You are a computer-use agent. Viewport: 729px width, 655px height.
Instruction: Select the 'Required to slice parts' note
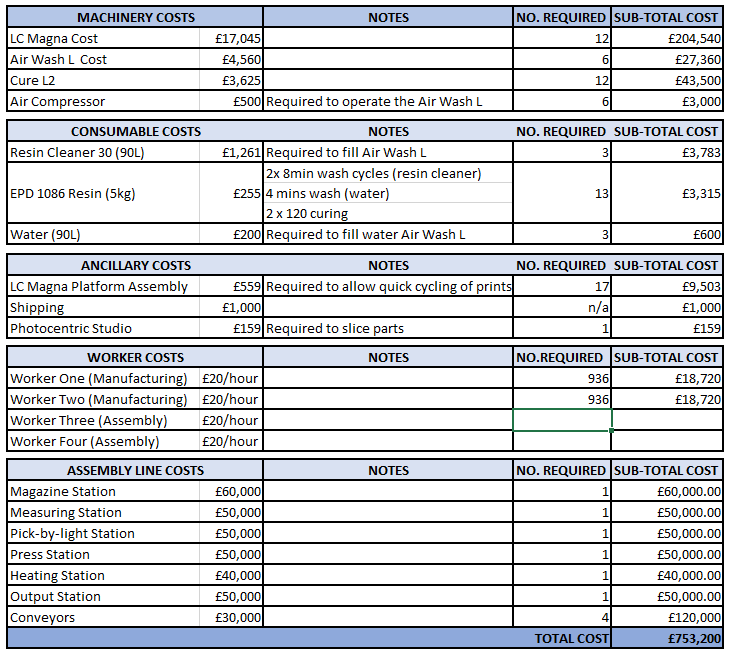388,328
